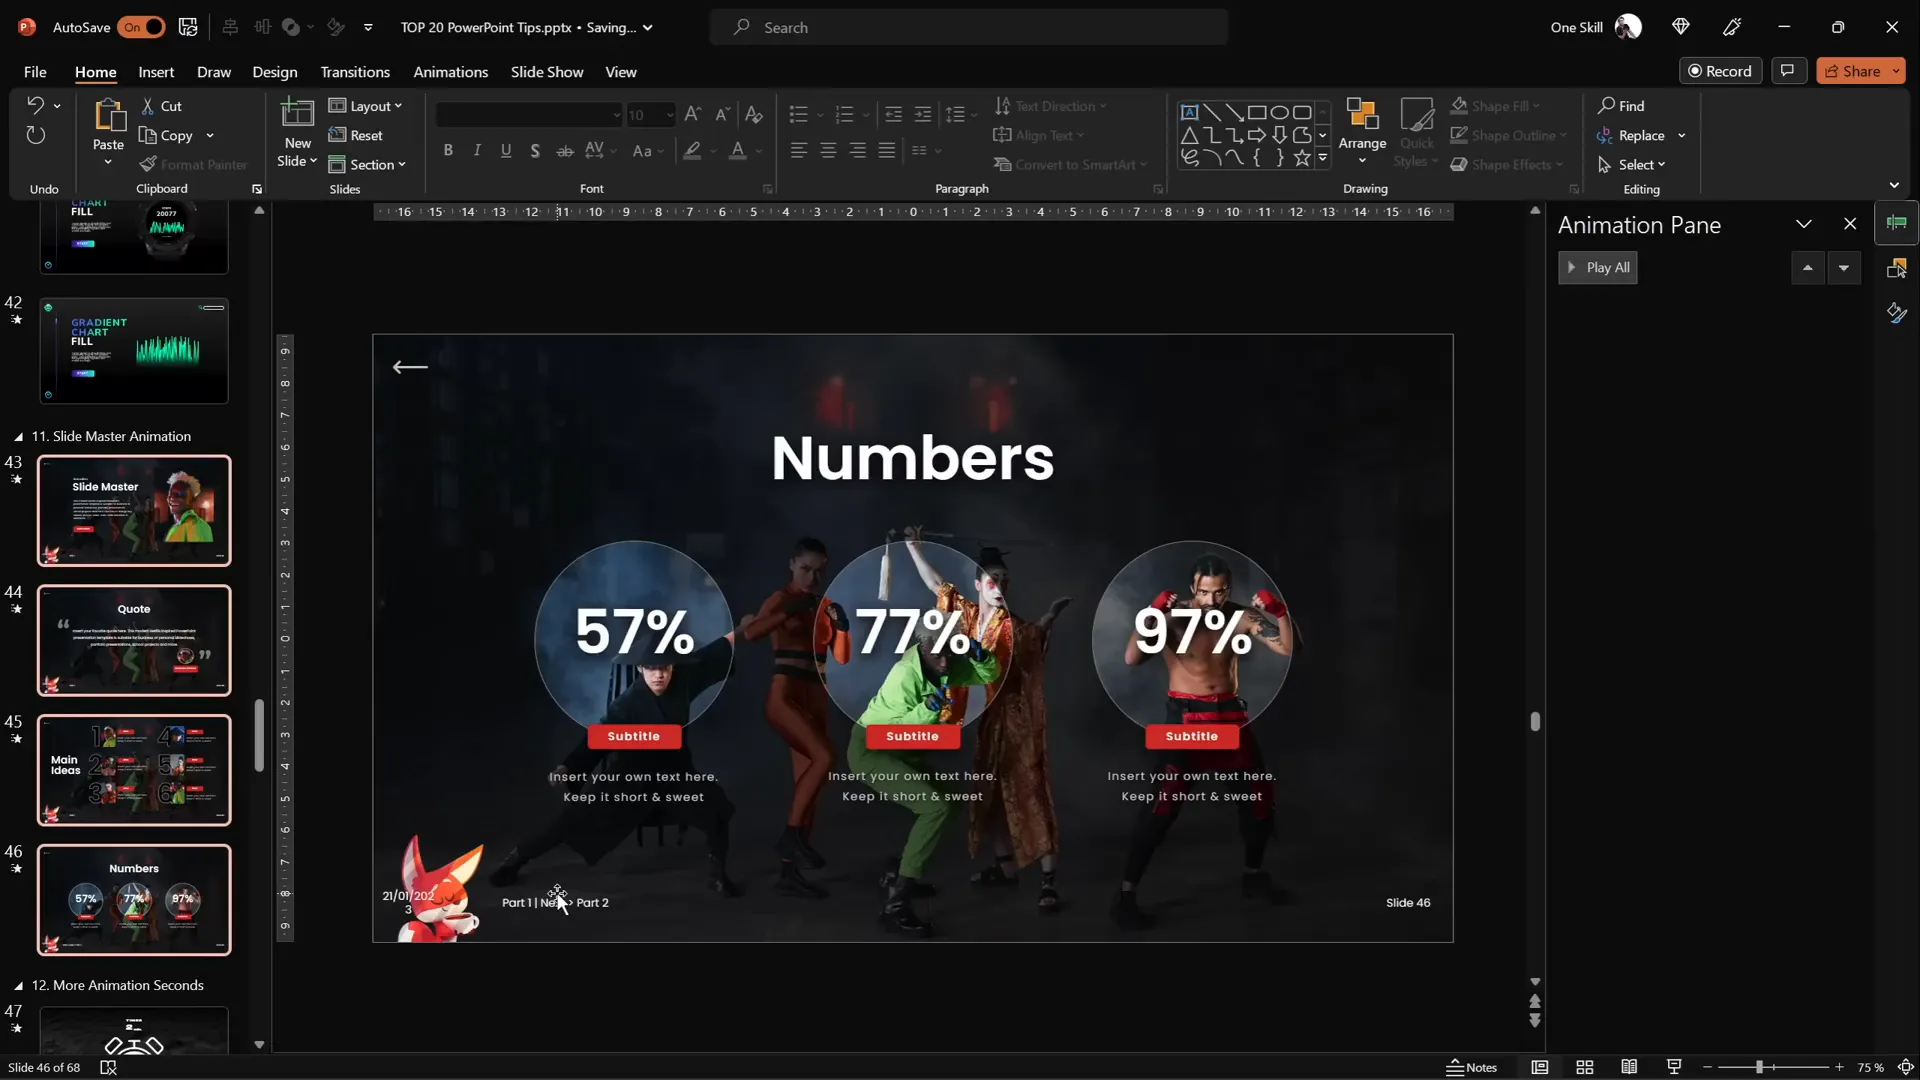1920x1080 pixels.
Task: Select the star shape in gallery
Action: click(1302, 158)
